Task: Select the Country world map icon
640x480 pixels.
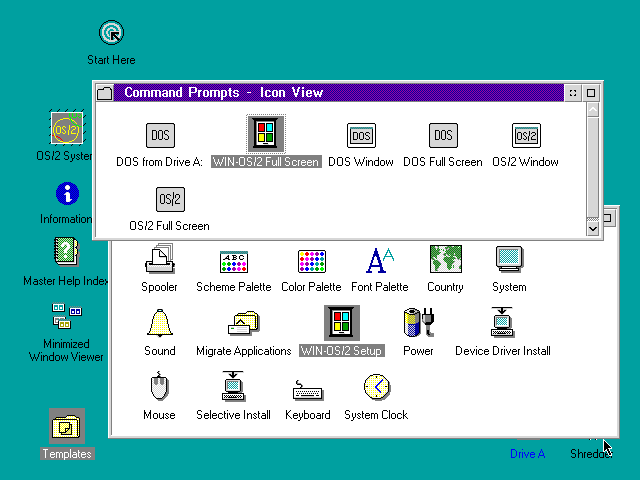Action: pos(446,259)
